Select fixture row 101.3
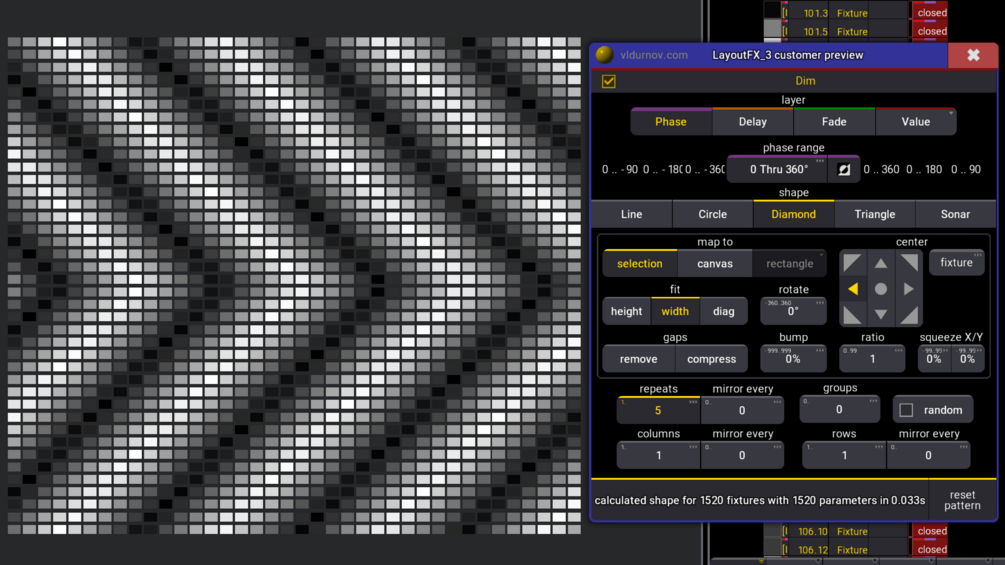This screenshot has height=565, width=1005. coord(845,12)
